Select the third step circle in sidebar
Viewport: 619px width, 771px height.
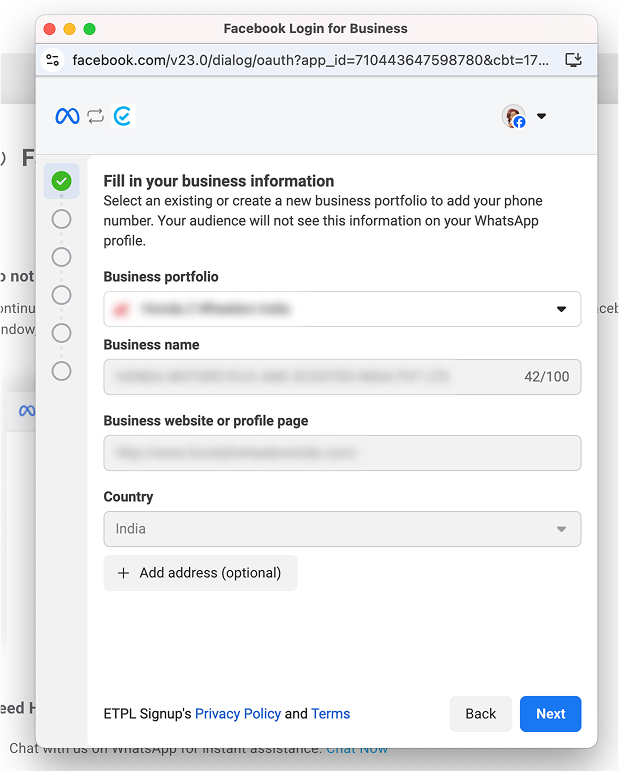(62, 257)
